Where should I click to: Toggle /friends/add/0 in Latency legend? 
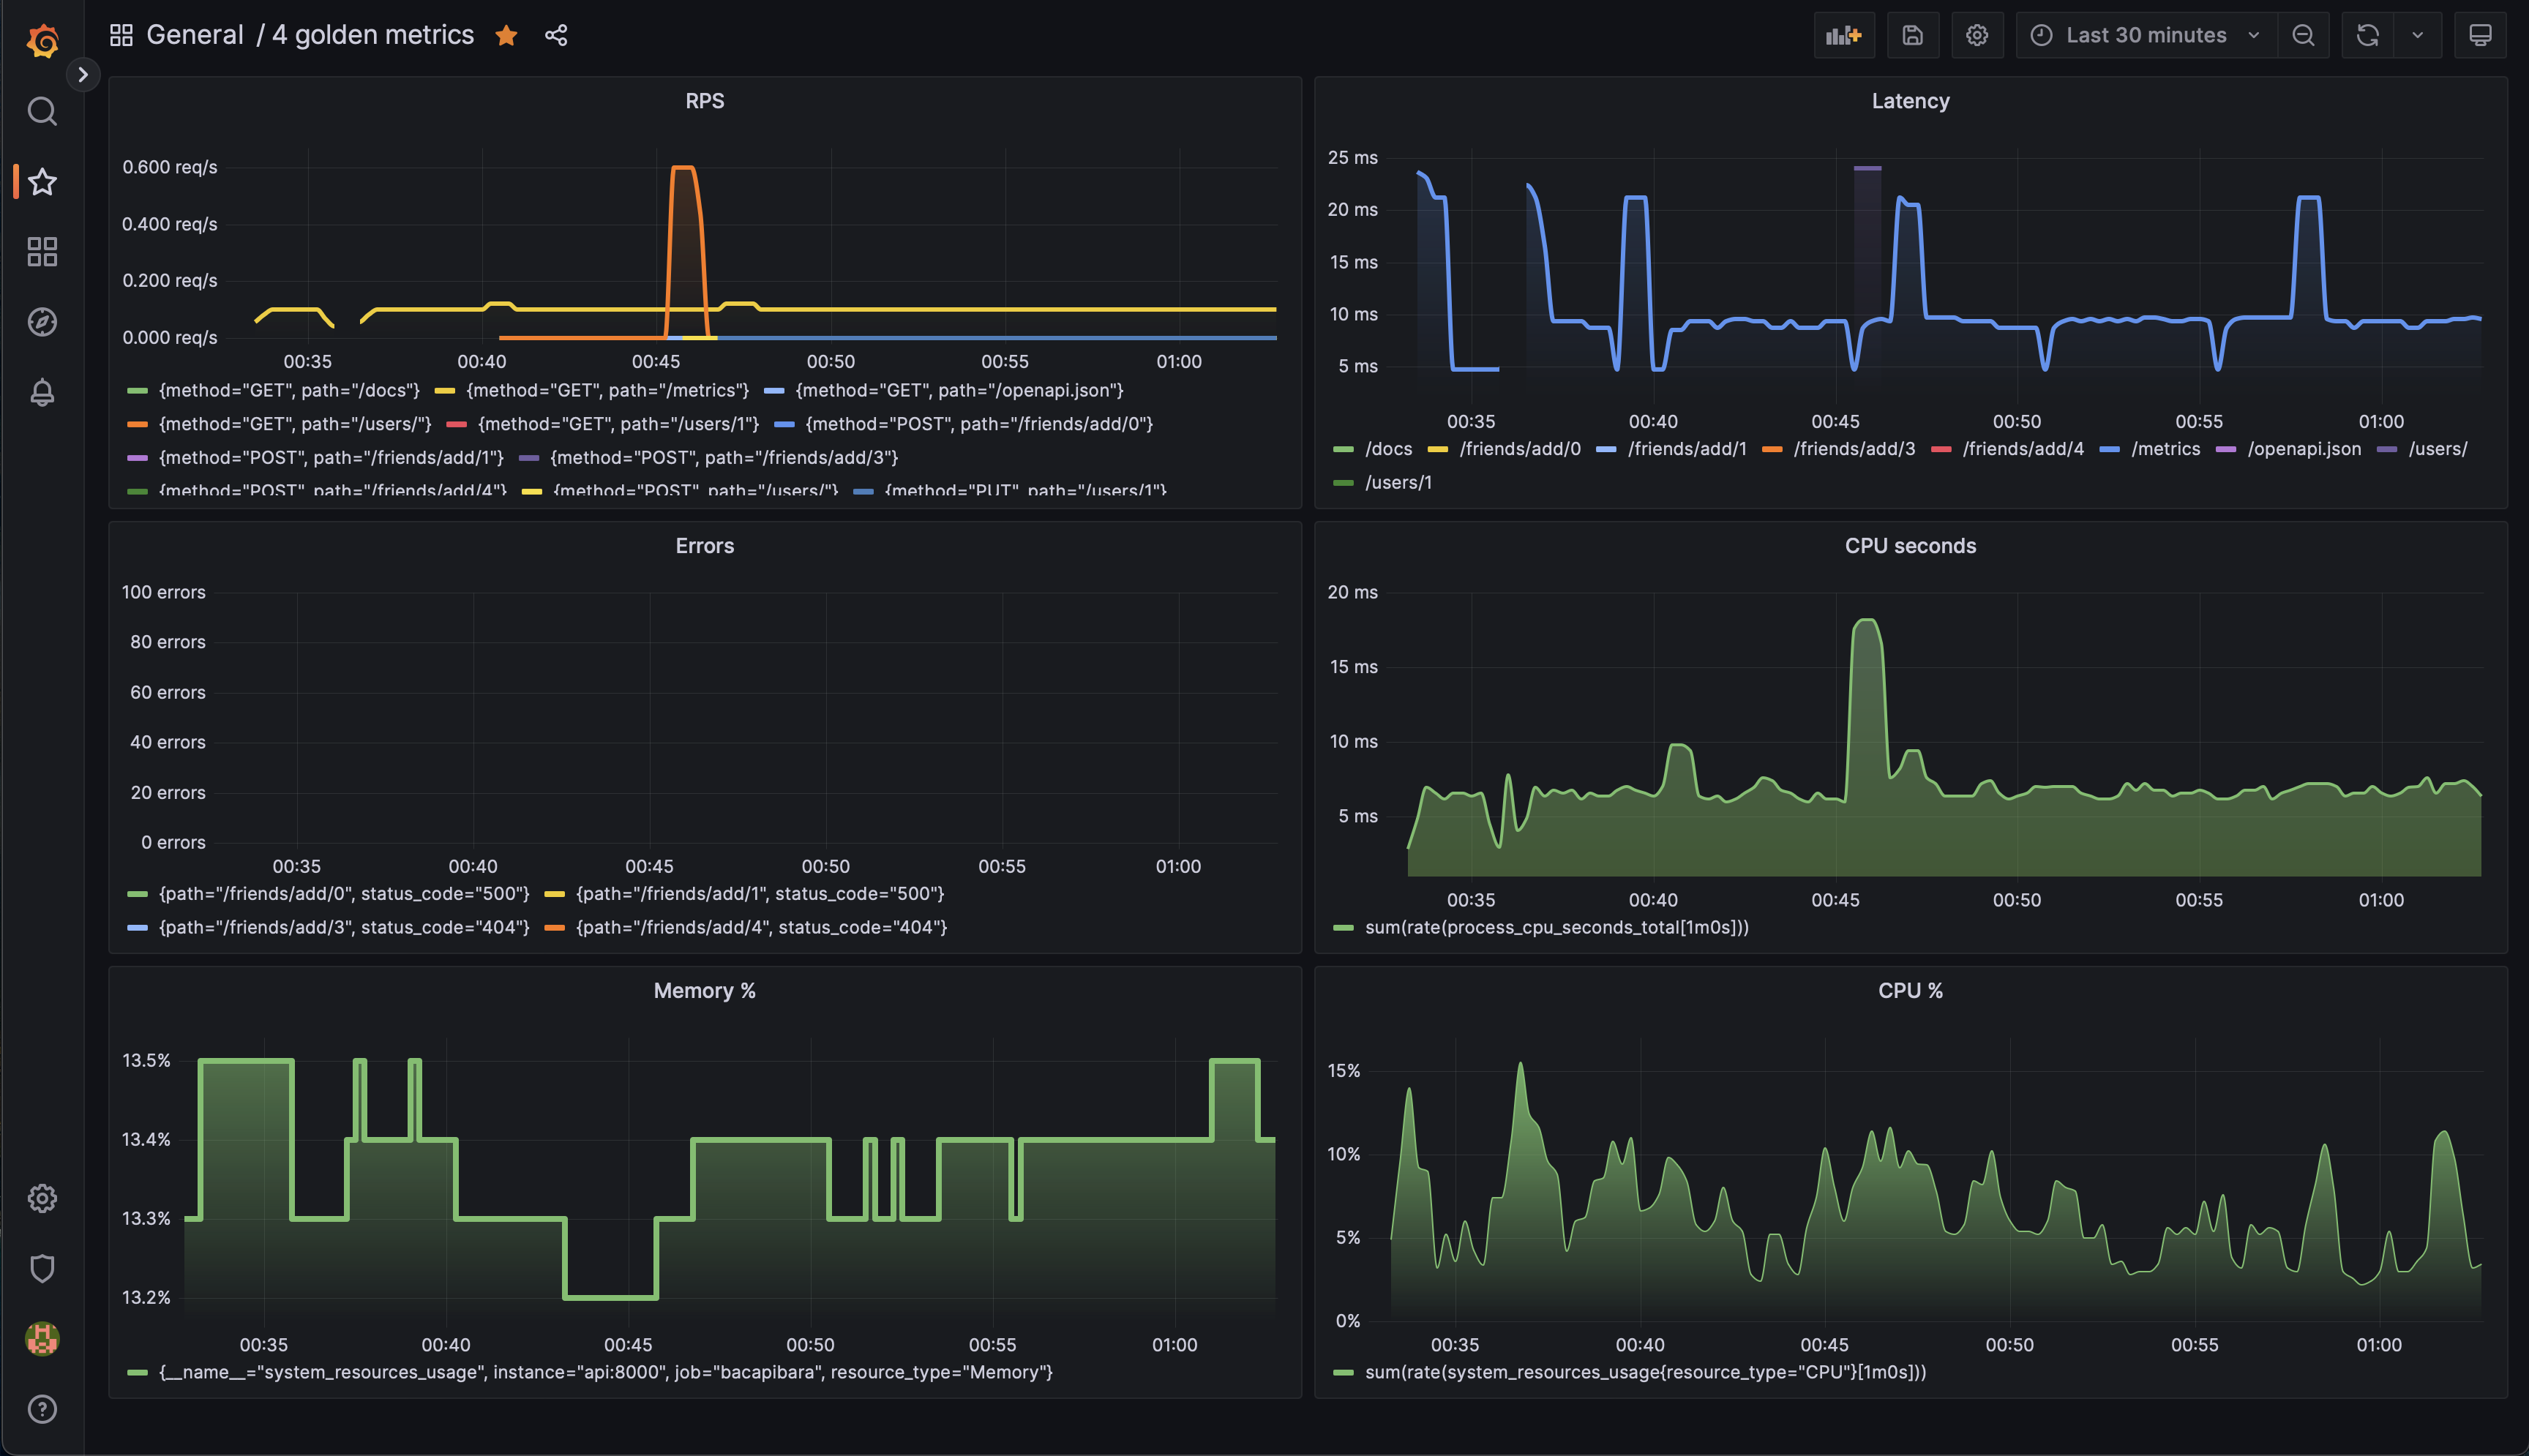(1520, 449)
